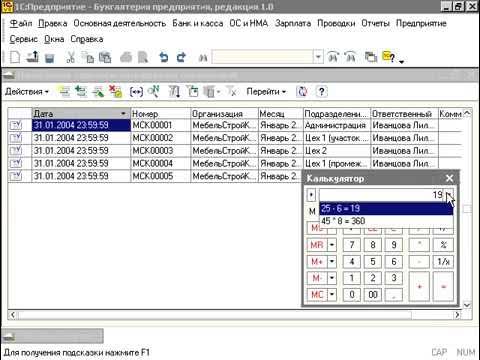Select history entry 45 * 8 = 360
Screen dimensions: 480x360
tap(386, 221)
